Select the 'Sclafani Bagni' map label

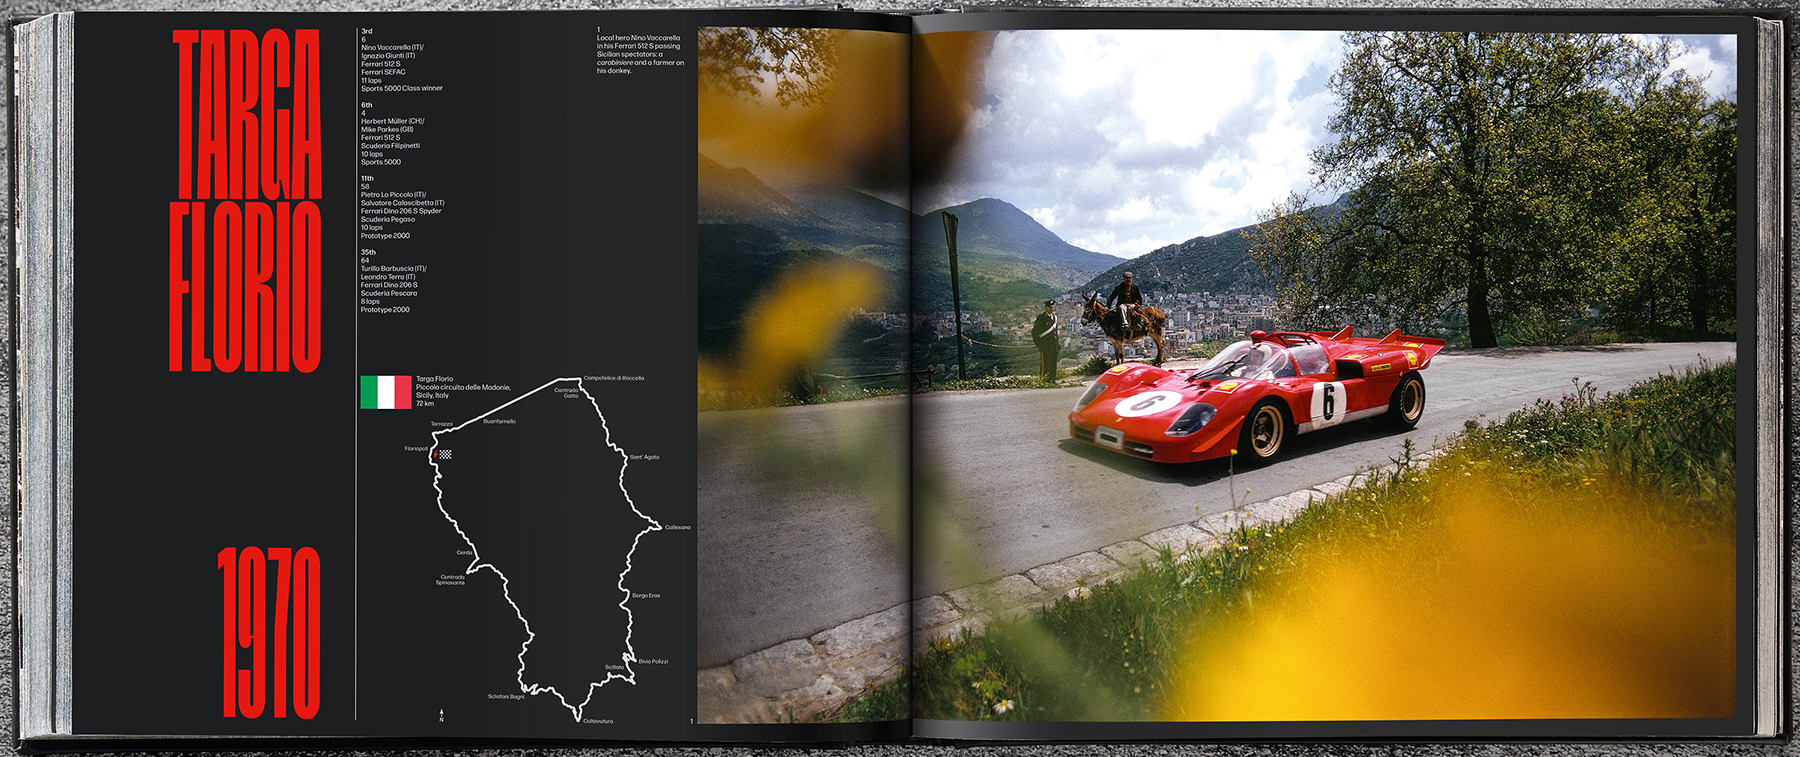506,696
